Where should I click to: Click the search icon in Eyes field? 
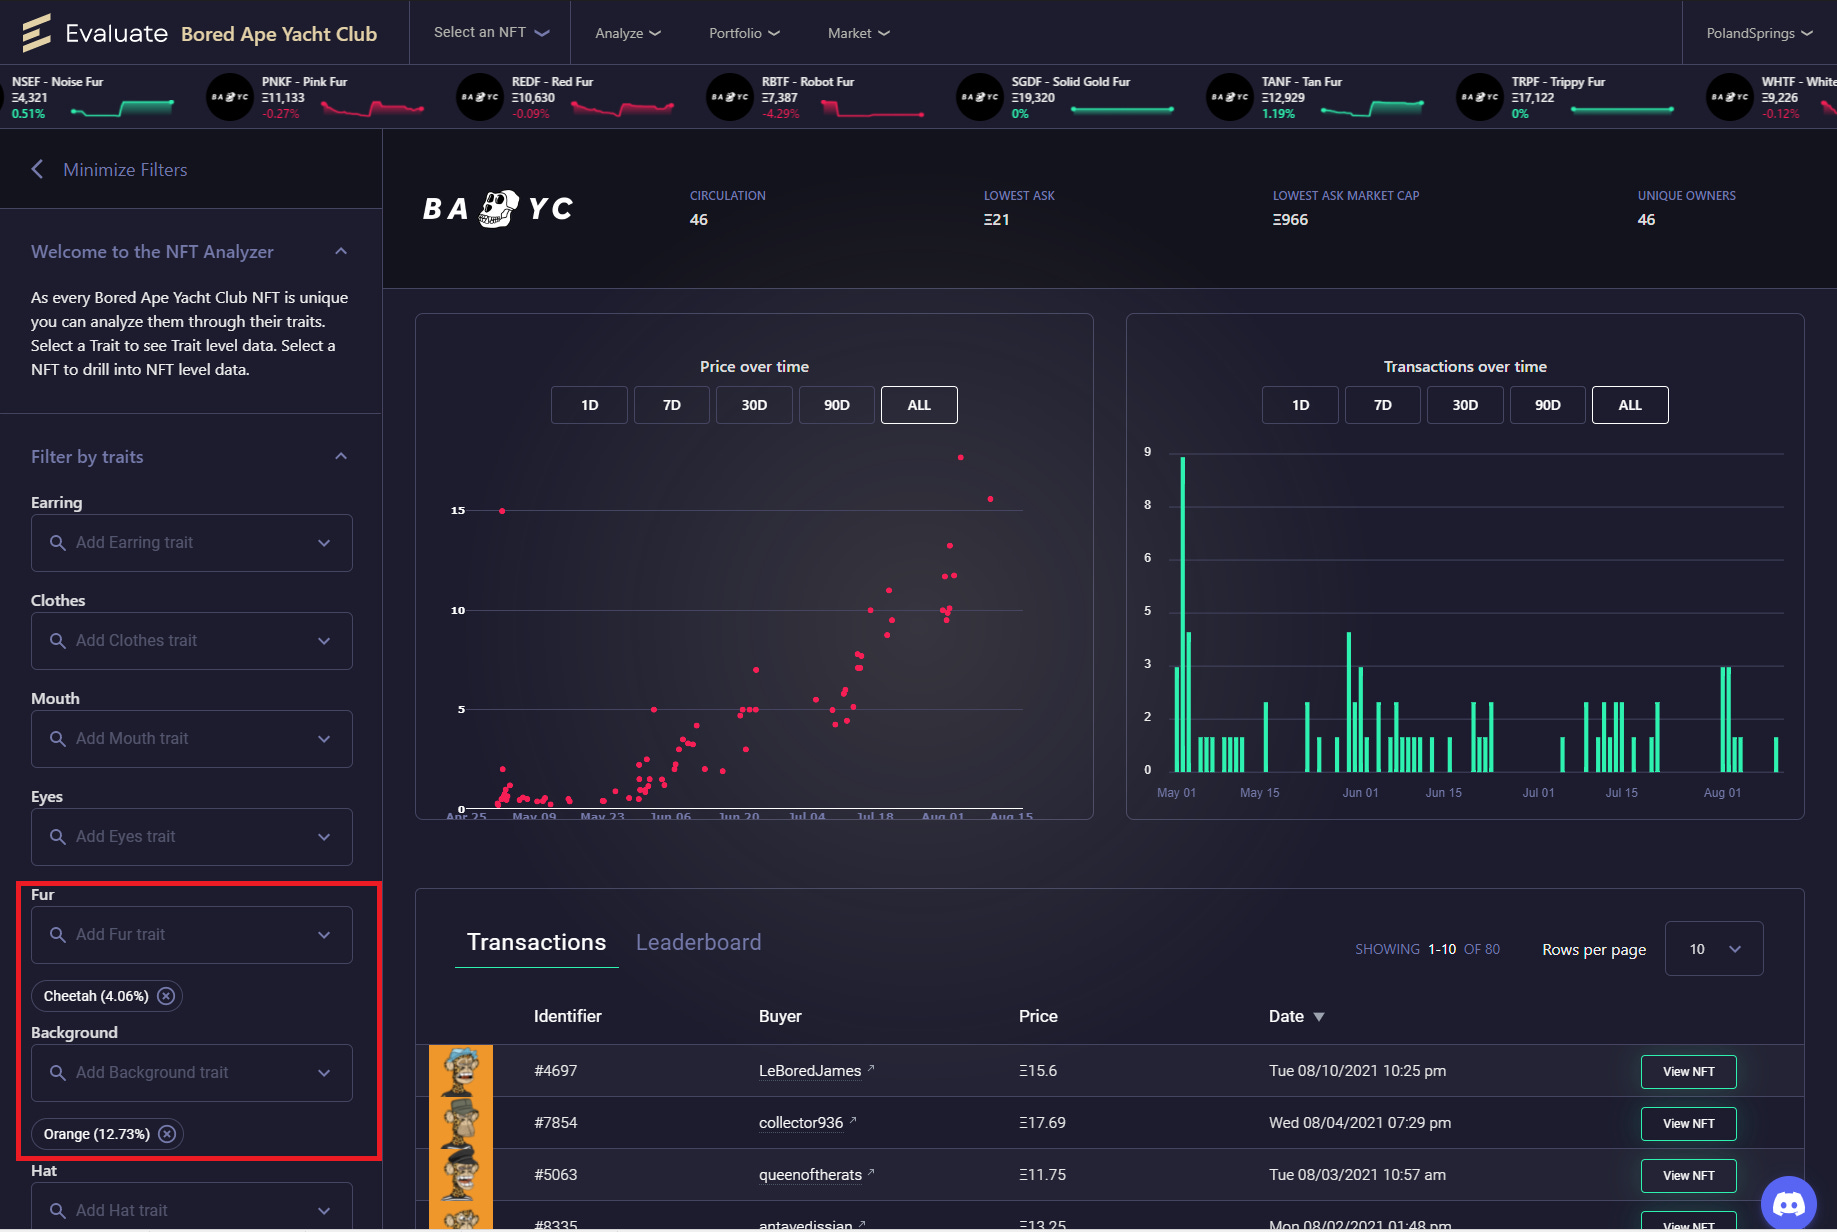(58, 837)
